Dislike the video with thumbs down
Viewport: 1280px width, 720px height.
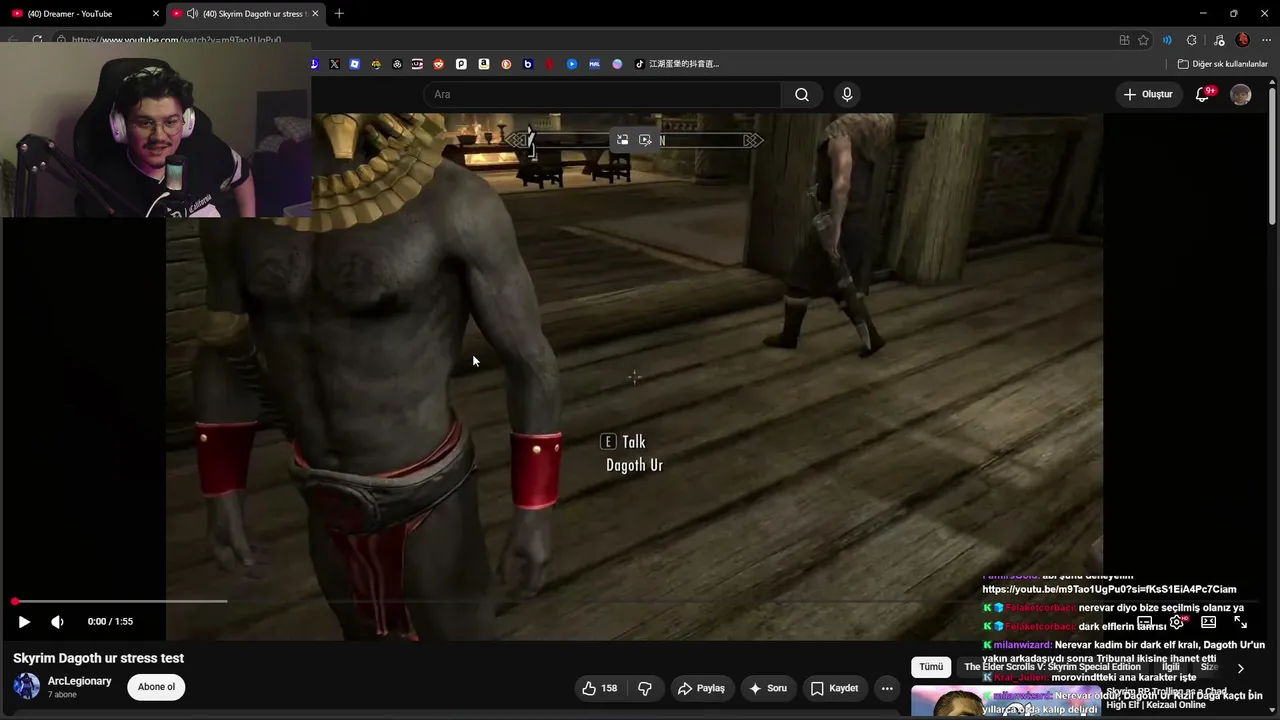[645, 688]
